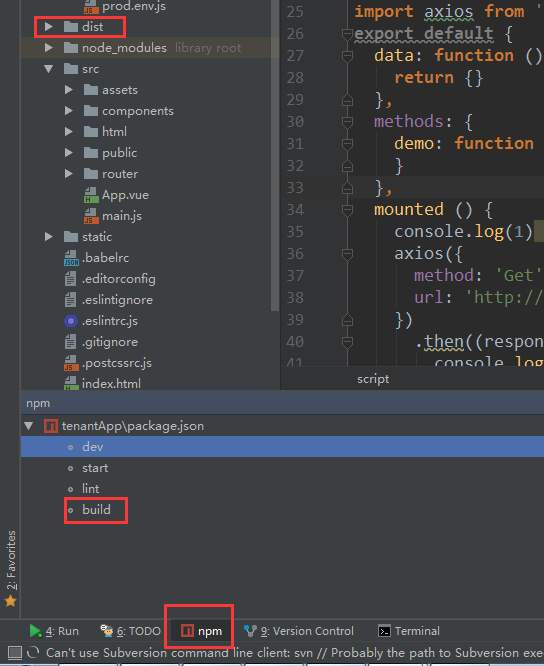The image size is (544, 666).
Task: Click the App.vue file icon
Action: coord(91,195)
